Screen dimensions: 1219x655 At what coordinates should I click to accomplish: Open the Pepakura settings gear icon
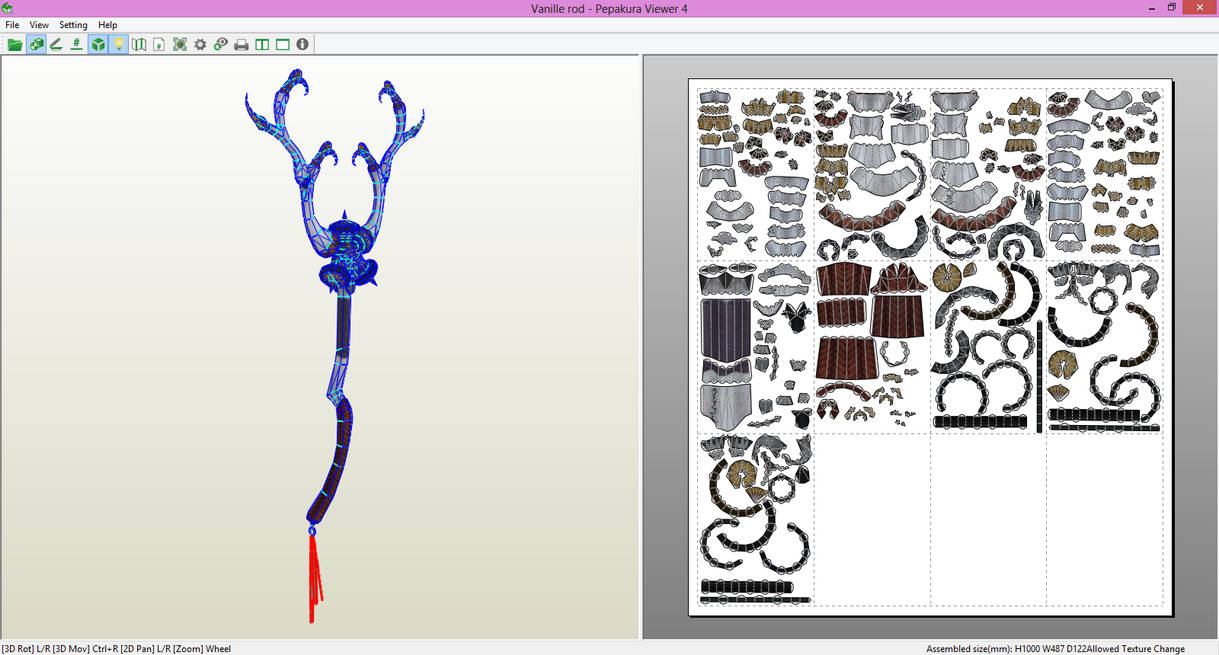(x=200, y=44)
